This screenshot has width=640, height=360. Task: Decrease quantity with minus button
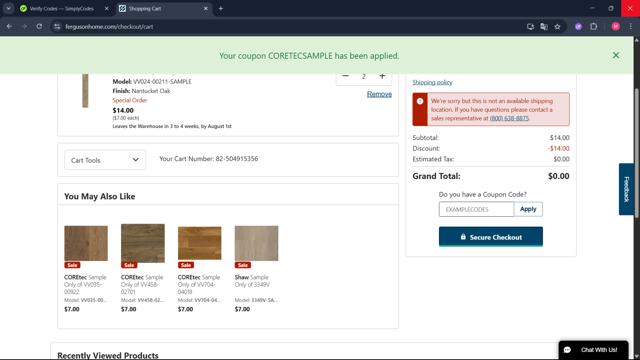point(345,76)
